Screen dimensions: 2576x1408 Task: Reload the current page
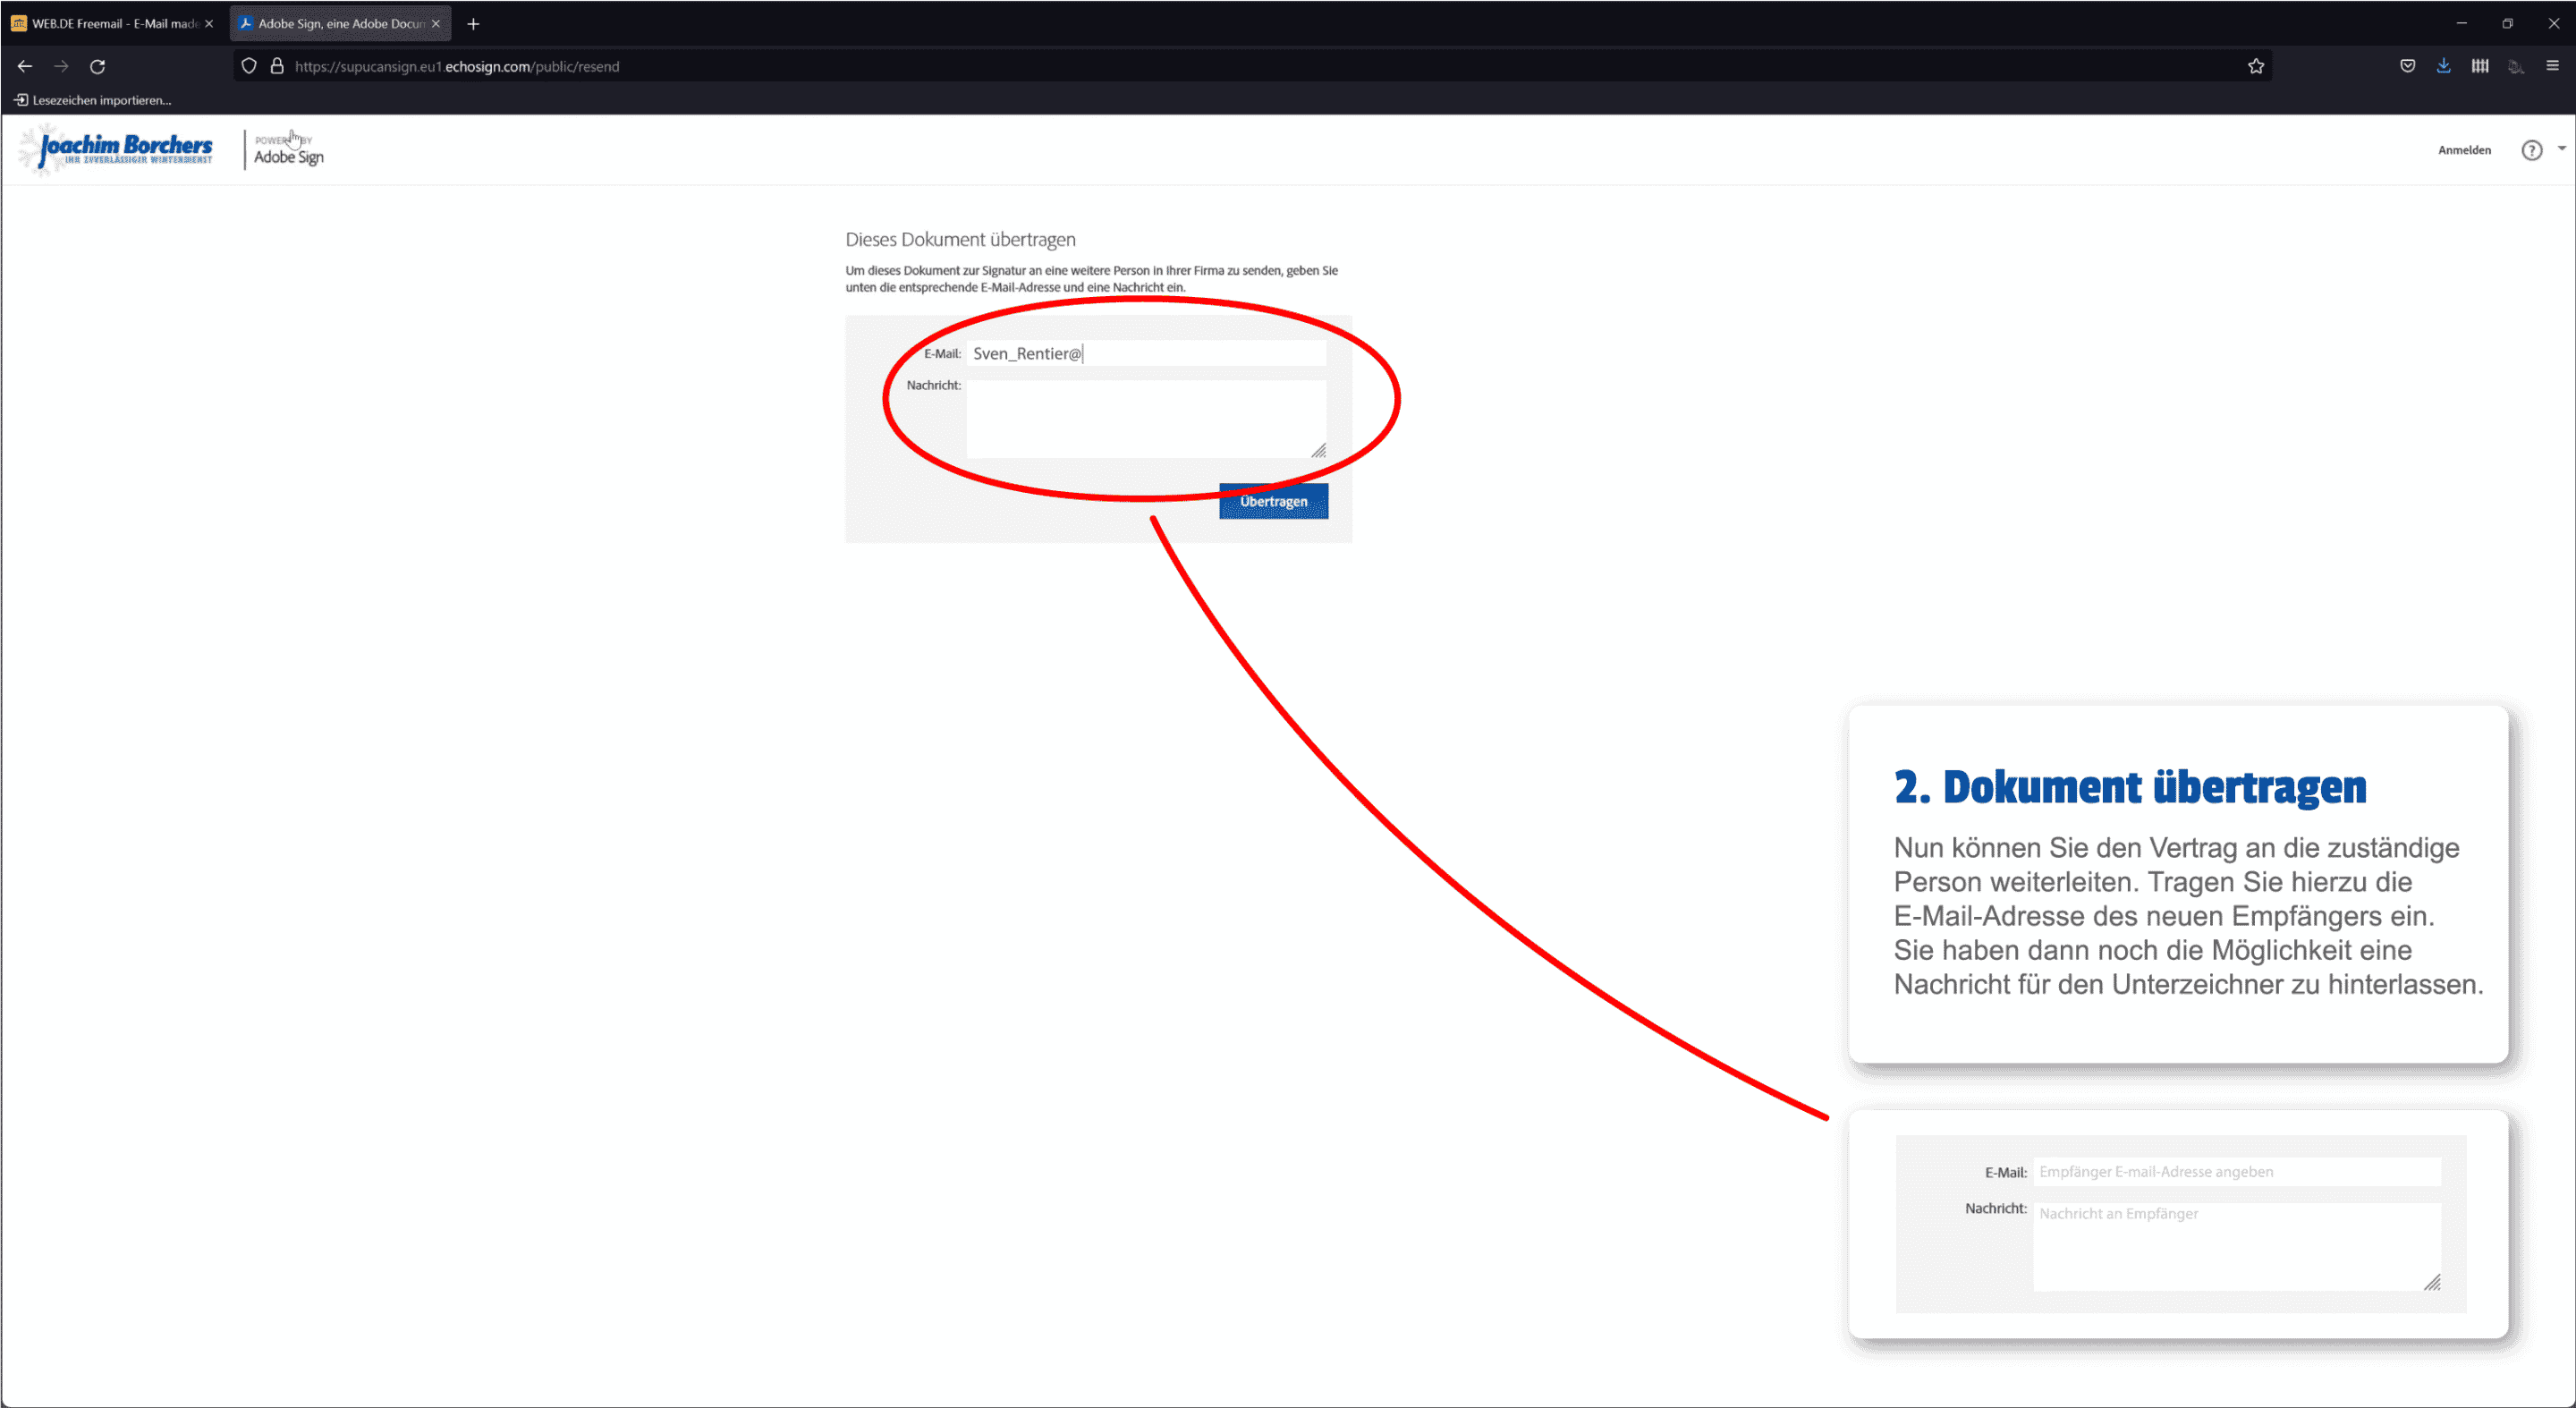97,66
